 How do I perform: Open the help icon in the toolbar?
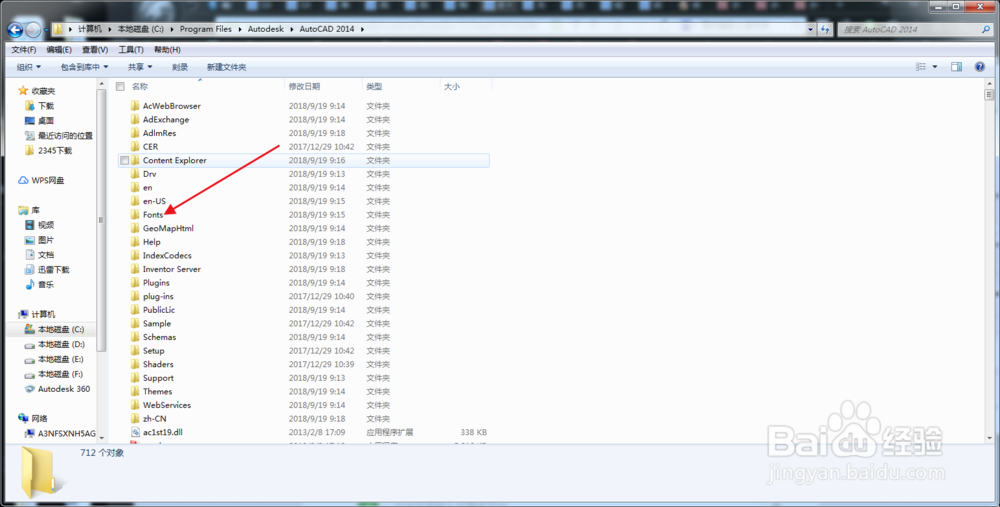(x=980, y=67)
